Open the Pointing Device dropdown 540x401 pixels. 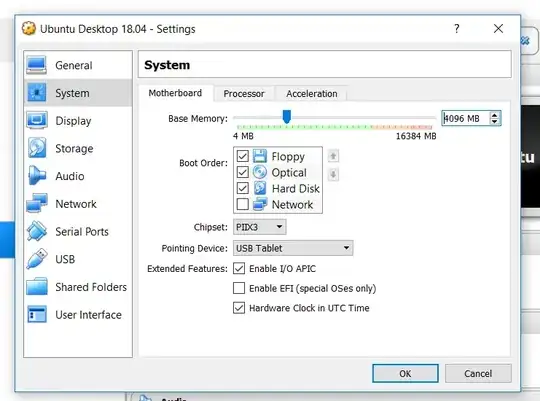[293, 248]
